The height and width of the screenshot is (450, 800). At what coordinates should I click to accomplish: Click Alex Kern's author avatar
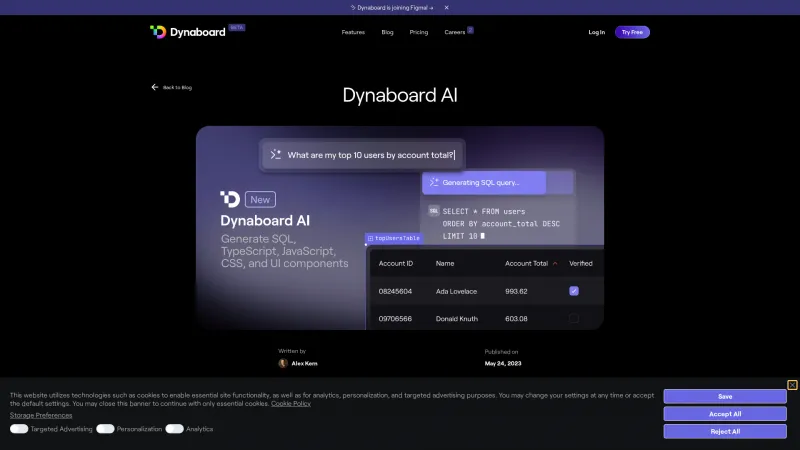coord(283,363)
